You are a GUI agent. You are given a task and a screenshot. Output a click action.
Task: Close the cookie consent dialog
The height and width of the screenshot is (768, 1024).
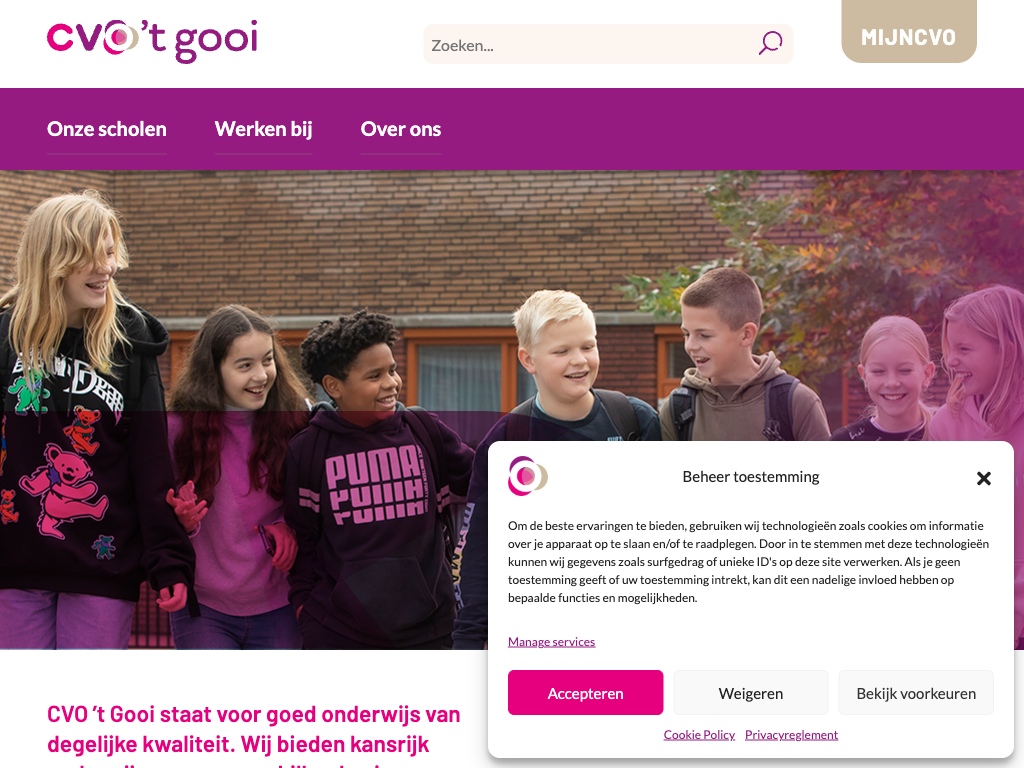tap(984, 479)
